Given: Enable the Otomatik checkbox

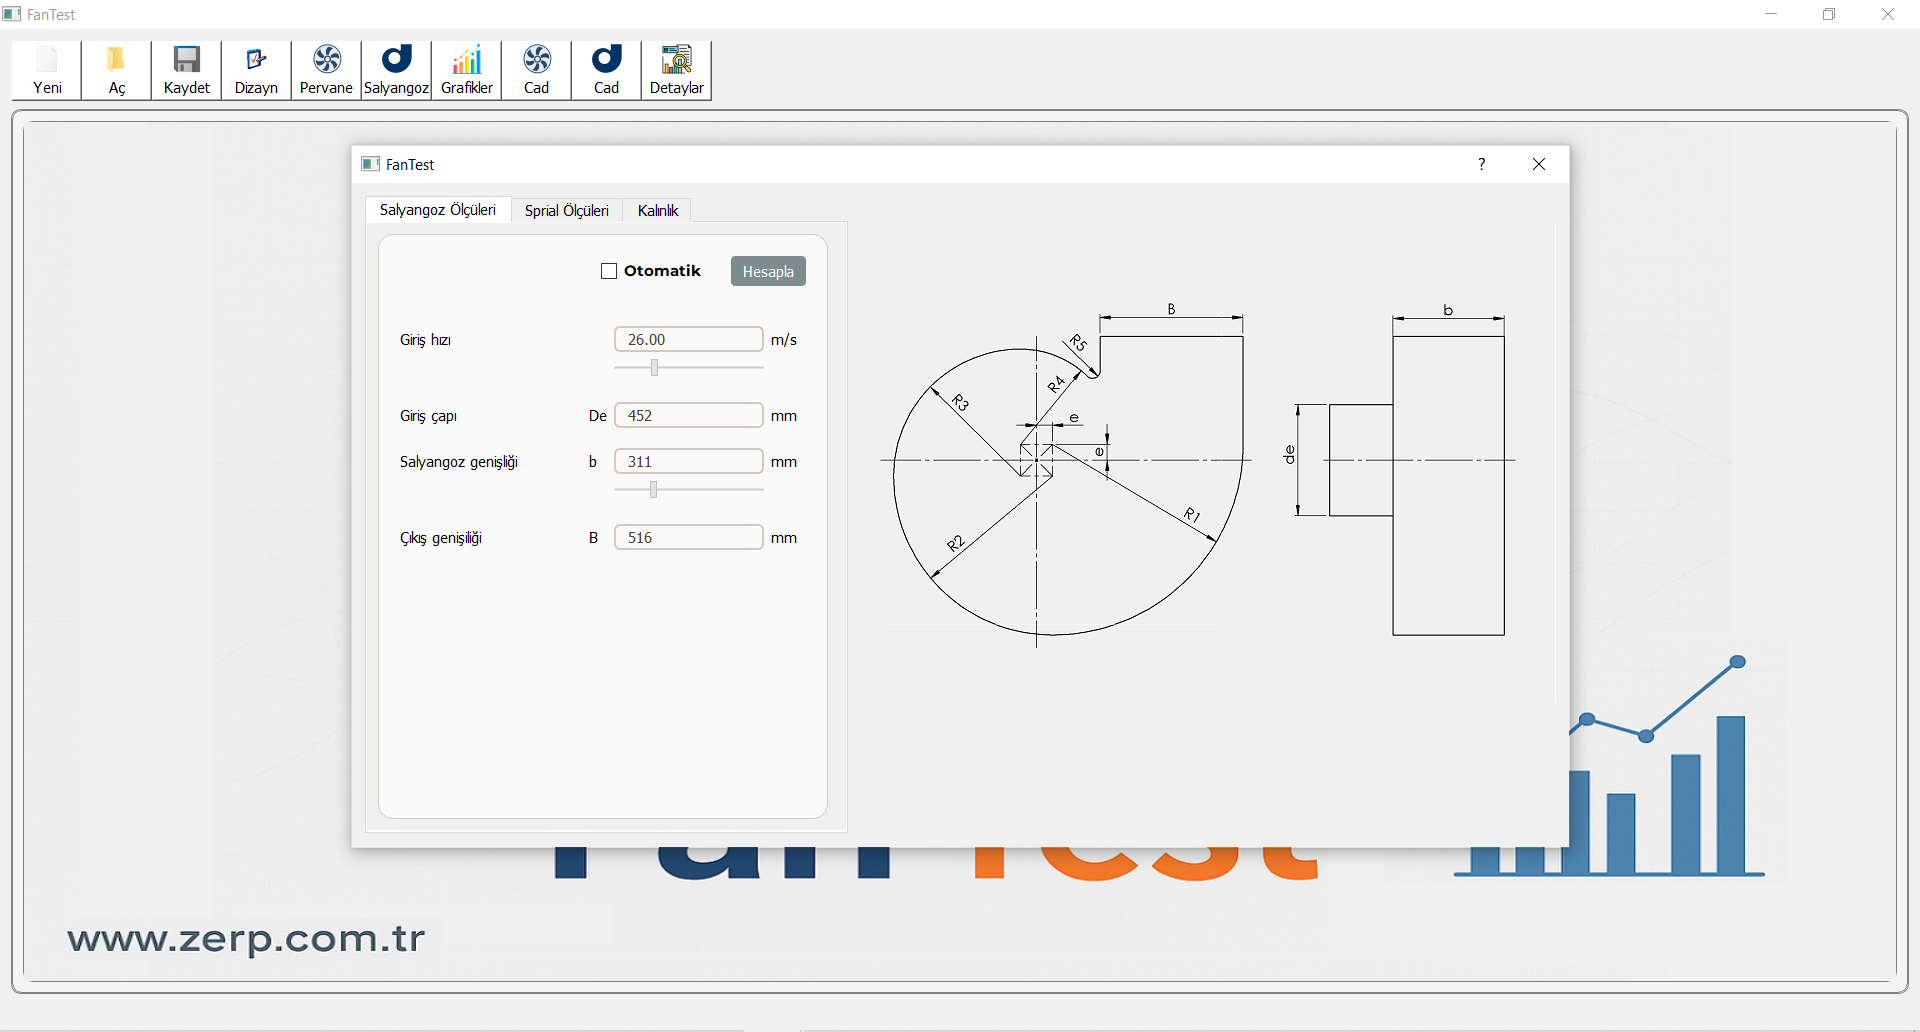Looking at the screenshot, I should click(x=609, y=271).
